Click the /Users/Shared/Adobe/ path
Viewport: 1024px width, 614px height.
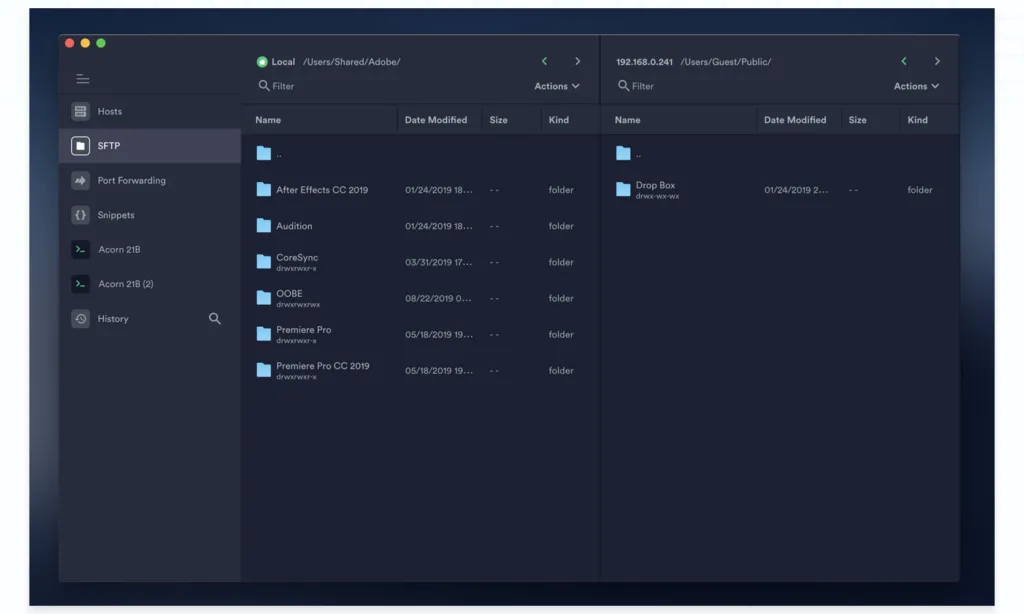[x=351, y=62]
